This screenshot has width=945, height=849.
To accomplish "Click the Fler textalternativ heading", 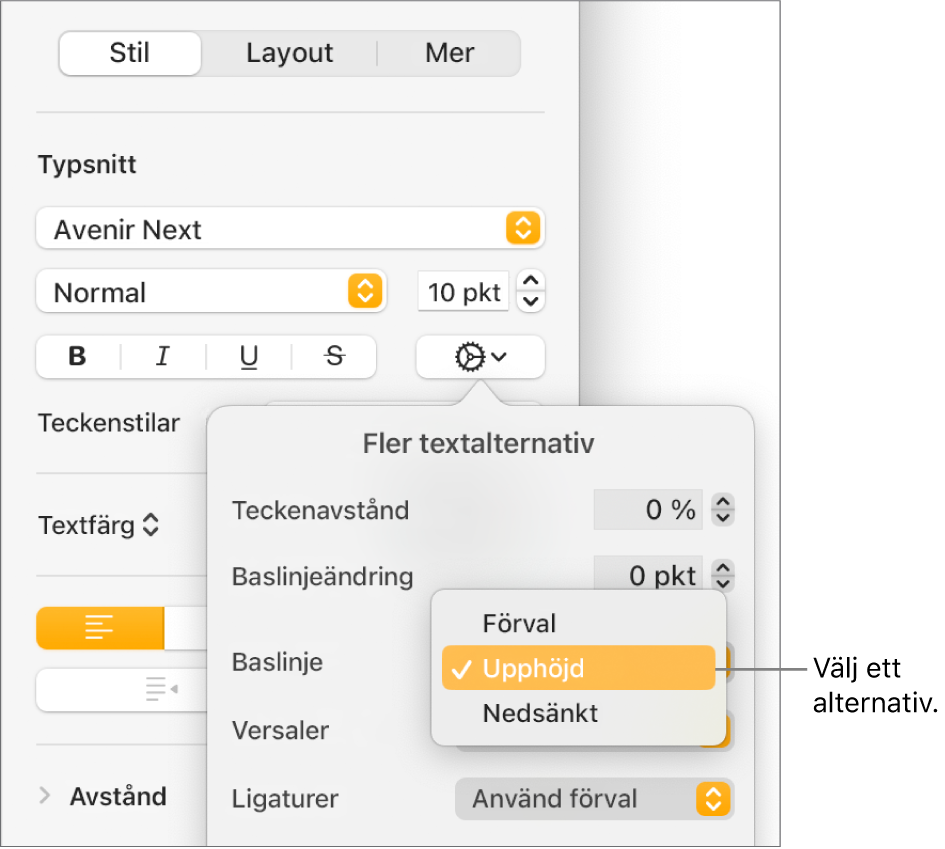I will [x=479, y=443].
